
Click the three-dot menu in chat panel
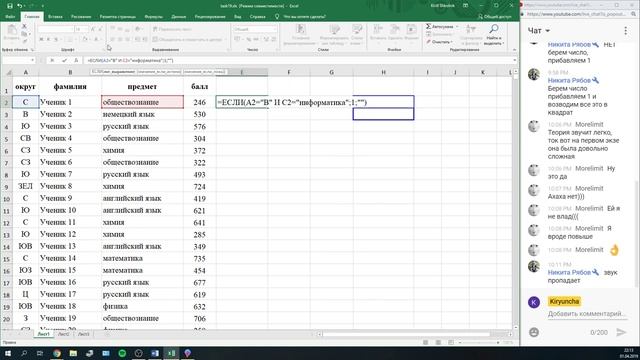tap(625, 31)
